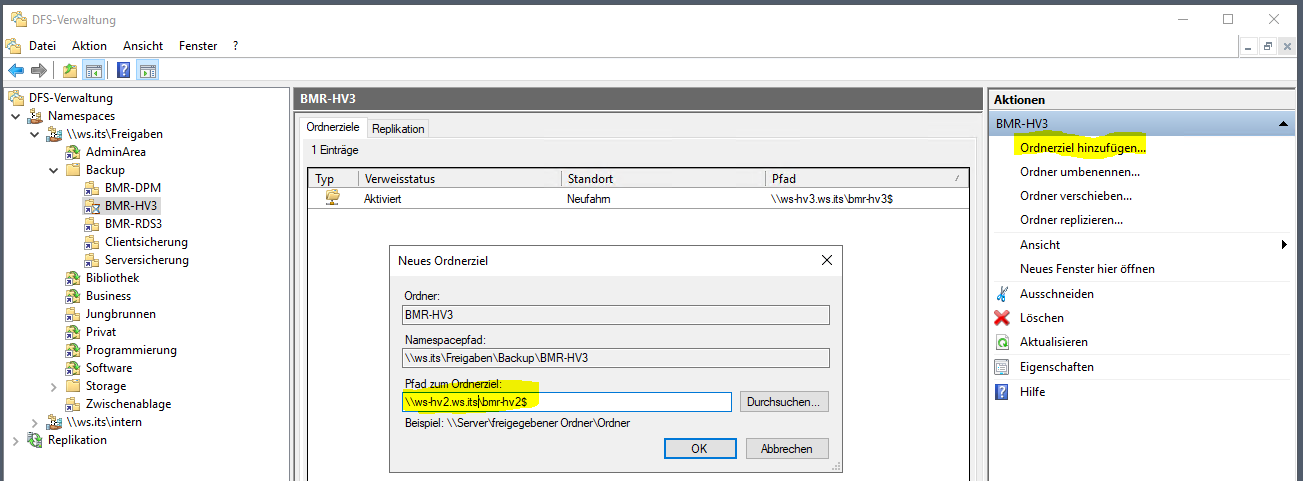Sort by the Verweisstatus column header

[x=461, y=179]
